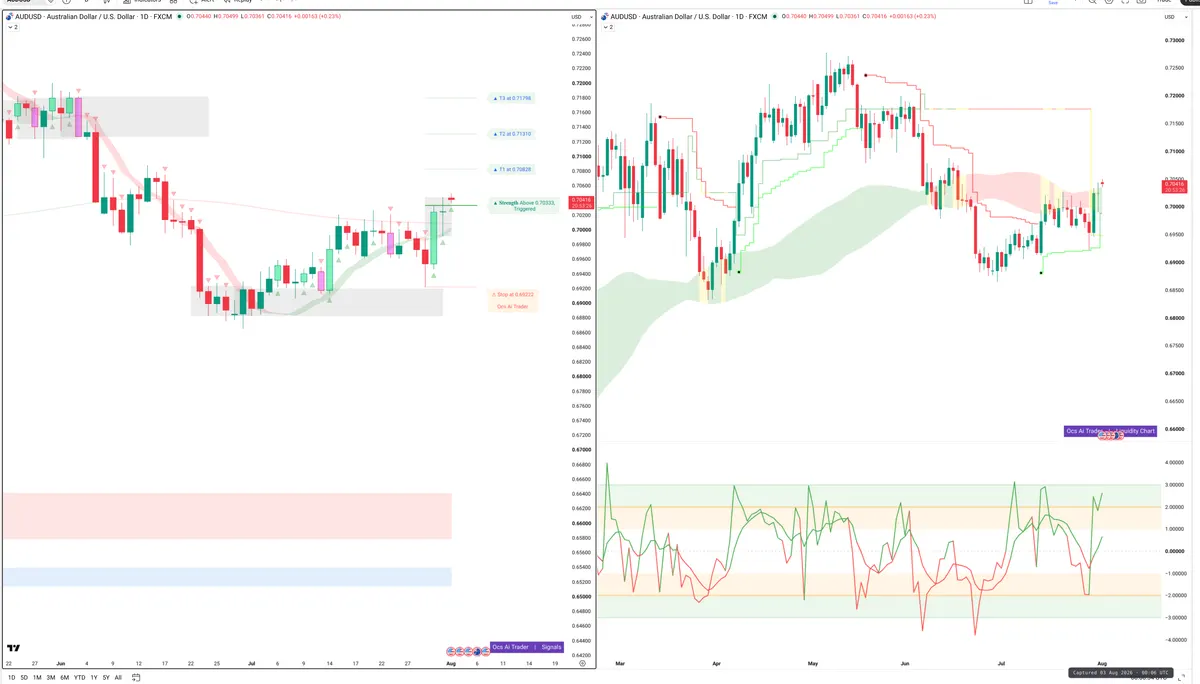1200x684 pixels.
Task: Click the blue shaded zone in left chart
Action: [227, 577]
